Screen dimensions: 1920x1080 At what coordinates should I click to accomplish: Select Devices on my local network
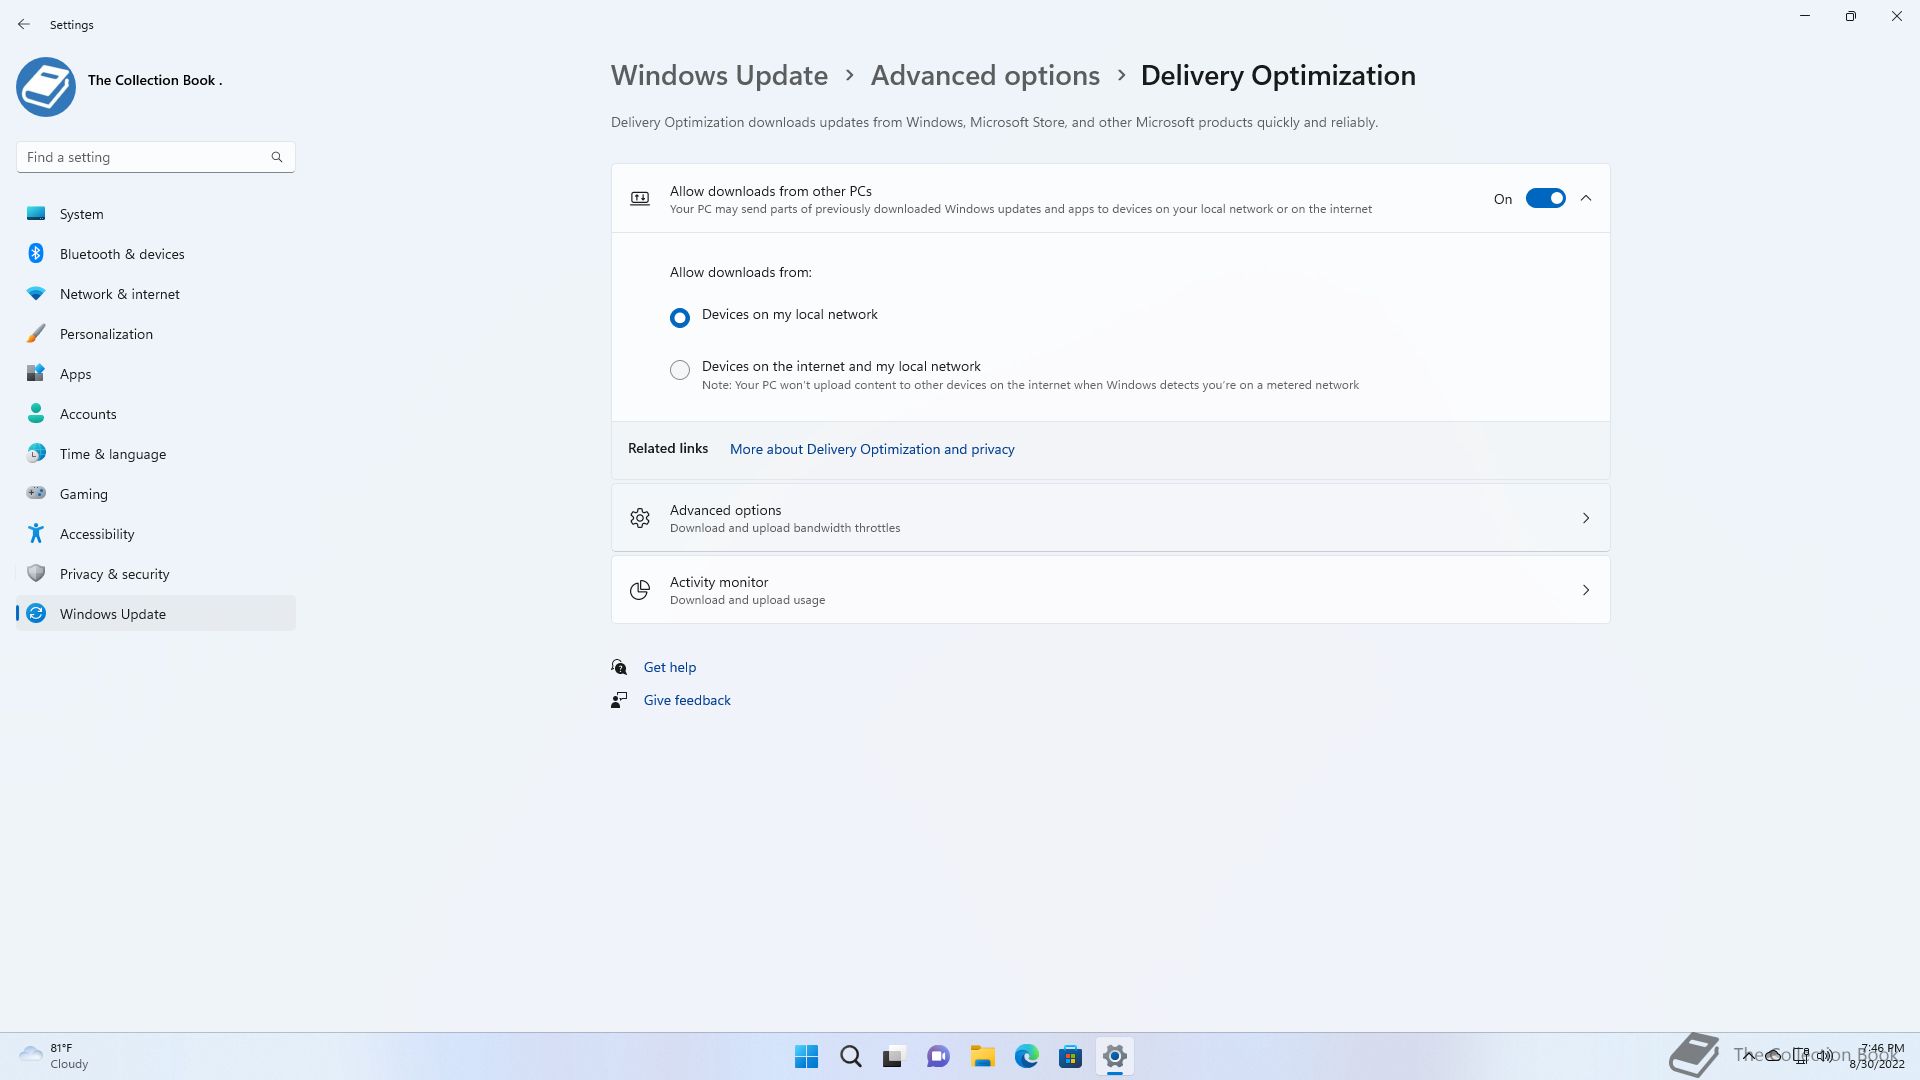tap(680, 318)
